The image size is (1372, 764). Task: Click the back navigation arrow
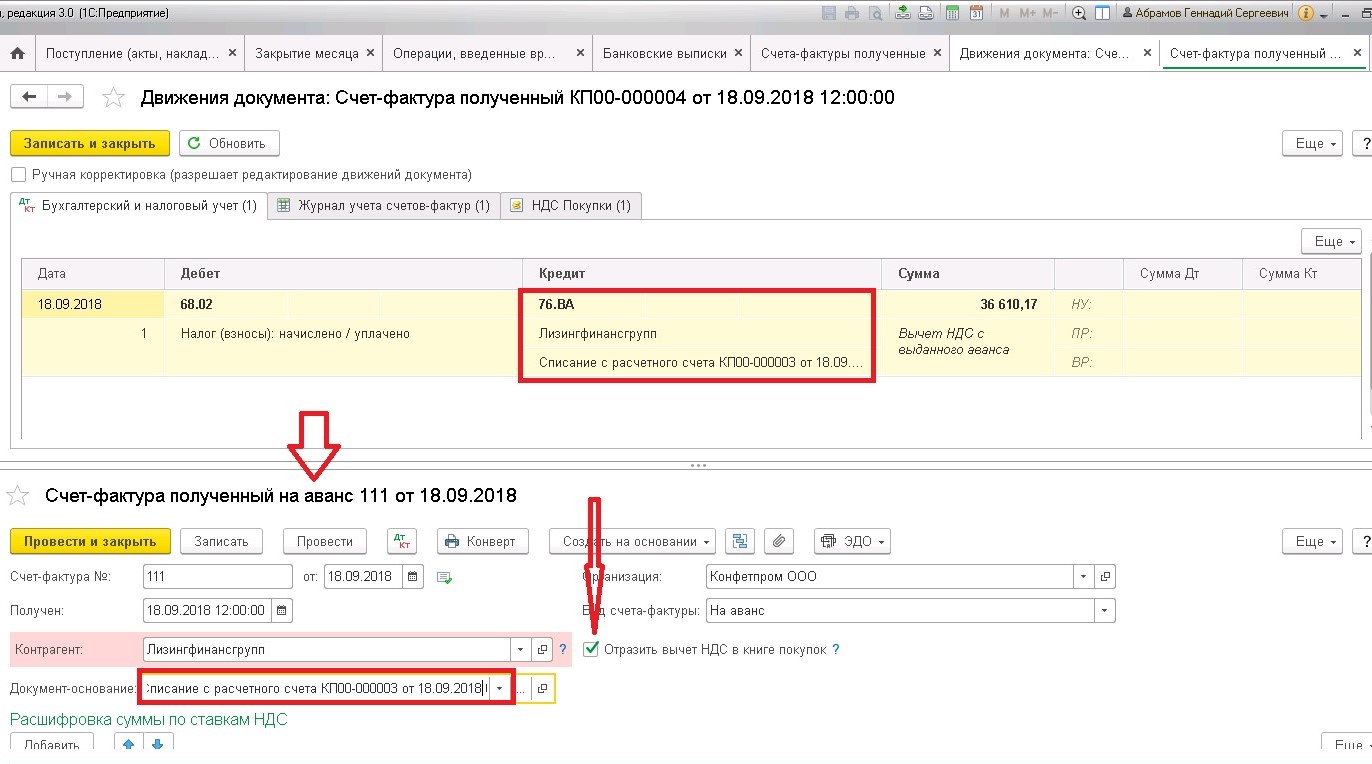tap(29, 97)
